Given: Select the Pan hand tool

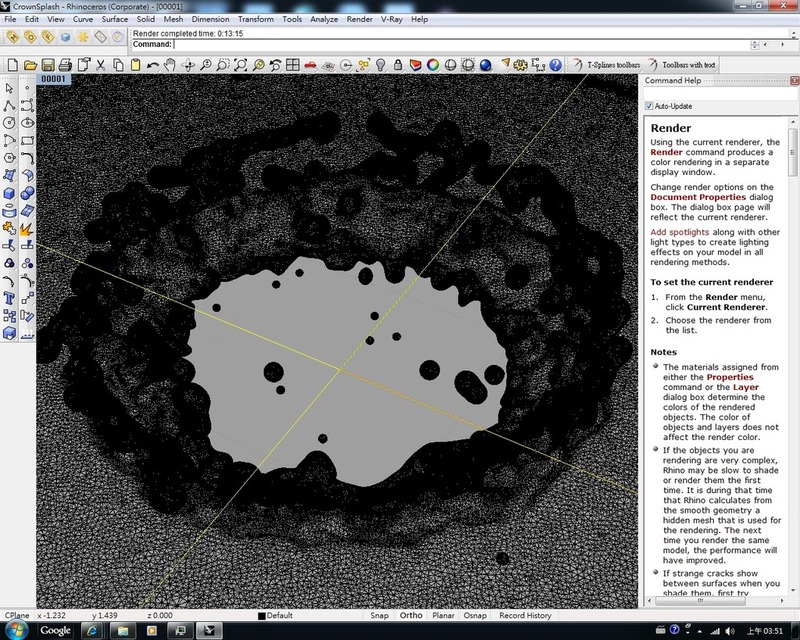Looking at the screenshot, I should point(170,65).
